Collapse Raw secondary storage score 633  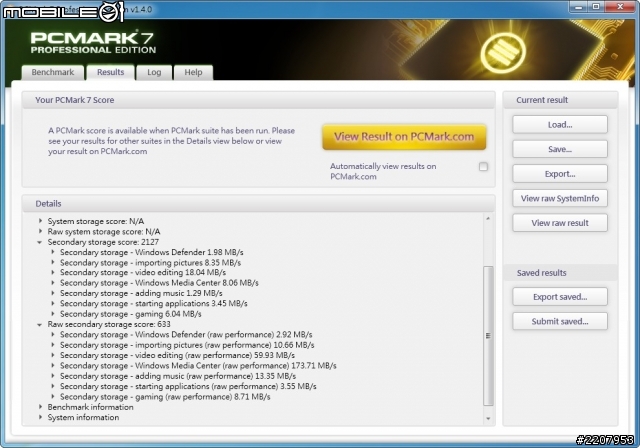(40, 324)
